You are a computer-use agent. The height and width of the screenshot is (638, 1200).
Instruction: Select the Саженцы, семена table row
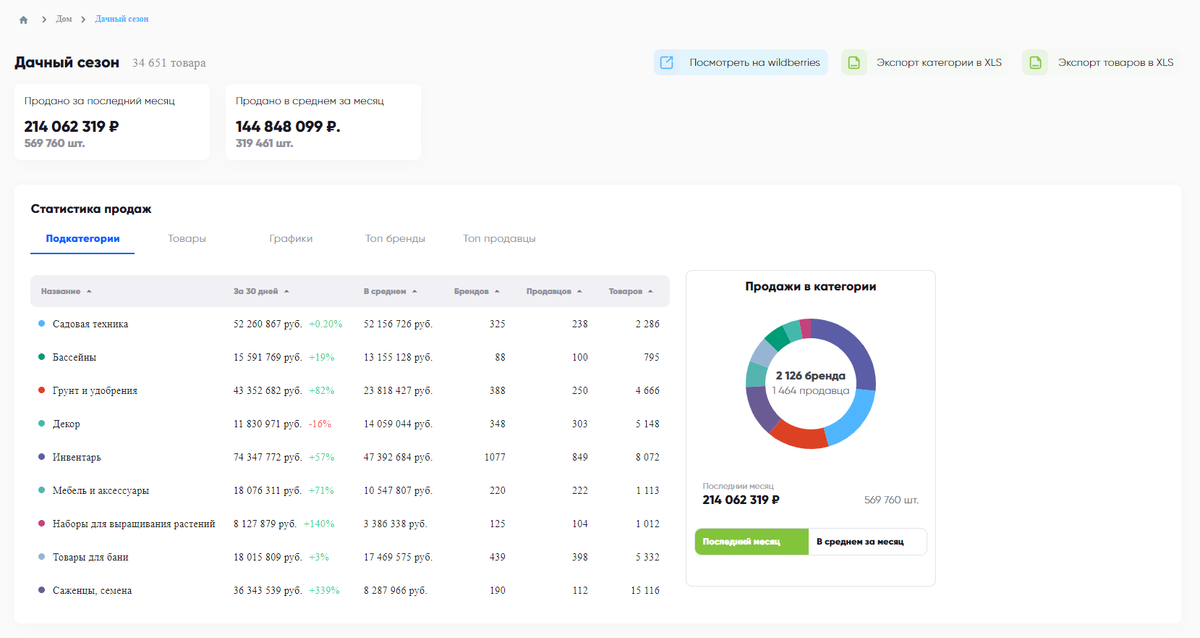click(350, 590)
